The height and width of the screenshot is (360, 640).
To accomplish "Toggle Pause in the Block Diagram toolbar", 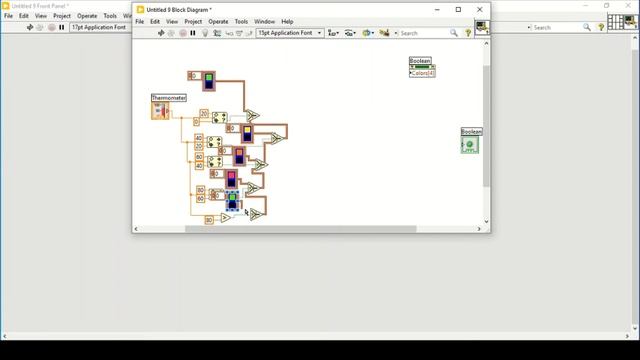I will click(193, 33).
